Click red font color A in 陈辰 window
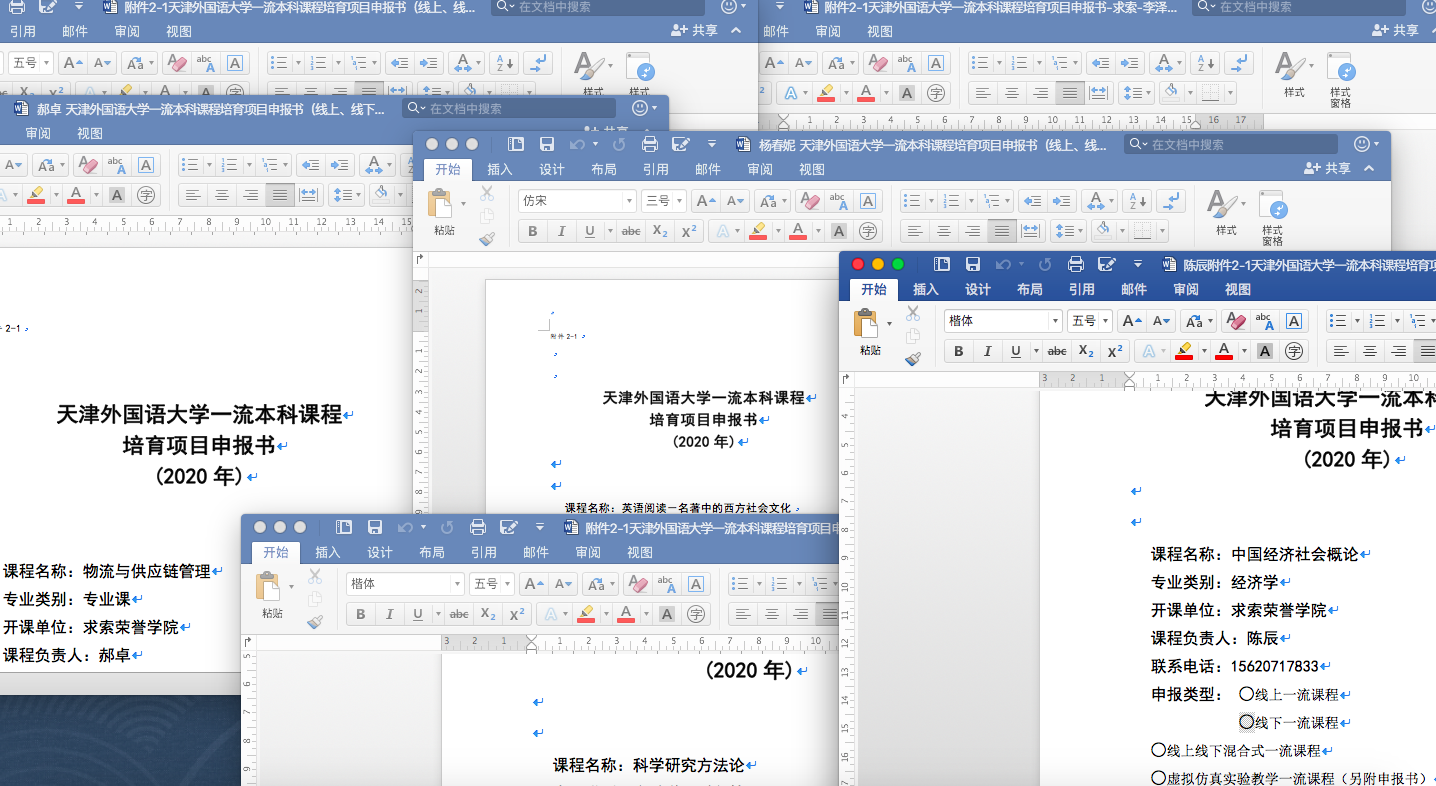The height and width of the screenshot is (786, 1436). (1224, 351)
